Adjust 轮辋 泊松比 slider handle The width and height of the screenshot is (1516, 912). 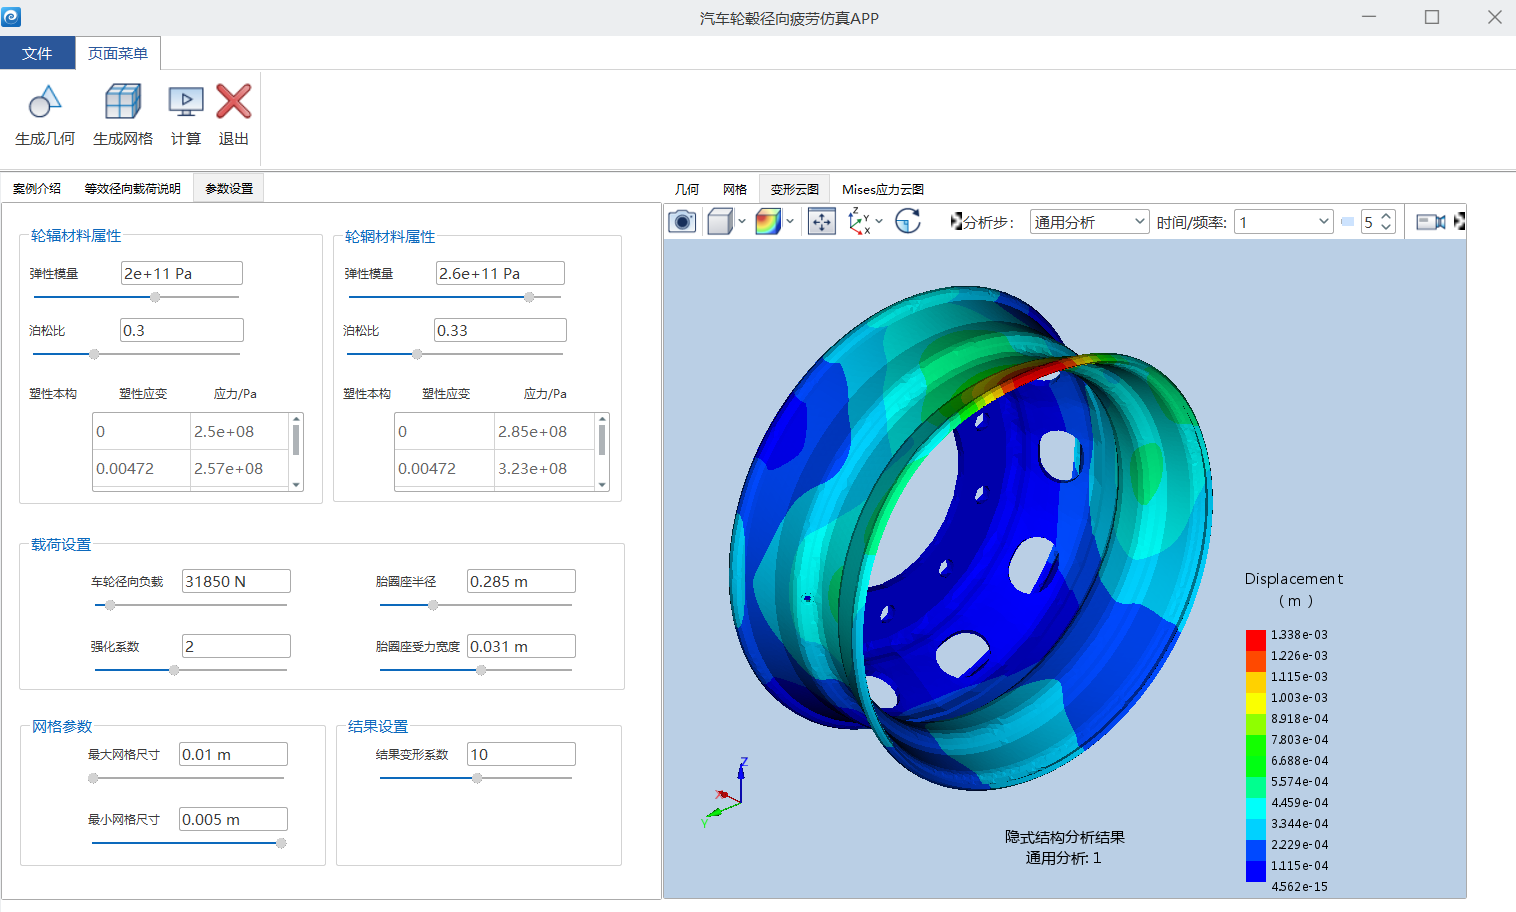click(417, 354)
